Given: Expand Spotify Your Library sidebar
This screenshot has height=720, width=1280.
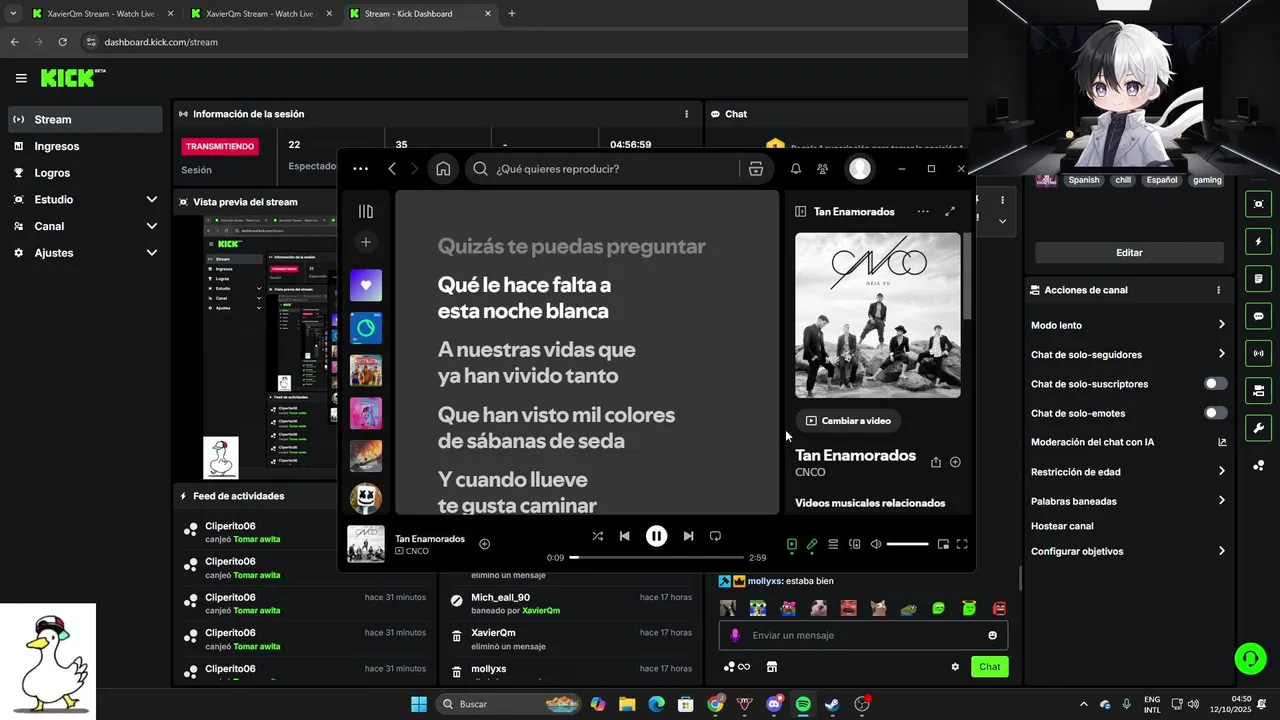Looking at the screenshot, I should [x=366, y=211].
